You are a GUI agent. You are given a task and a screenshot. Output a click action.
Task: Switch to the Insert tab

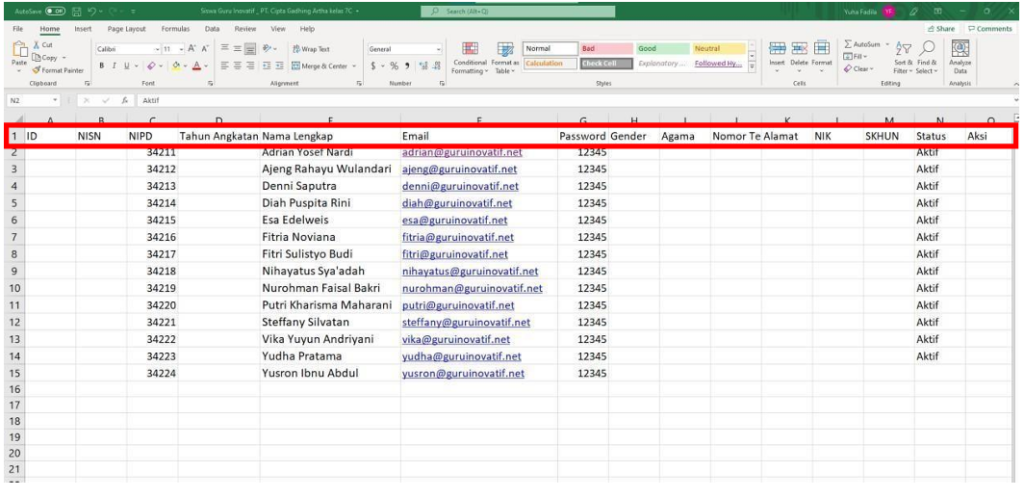(83, 29)
